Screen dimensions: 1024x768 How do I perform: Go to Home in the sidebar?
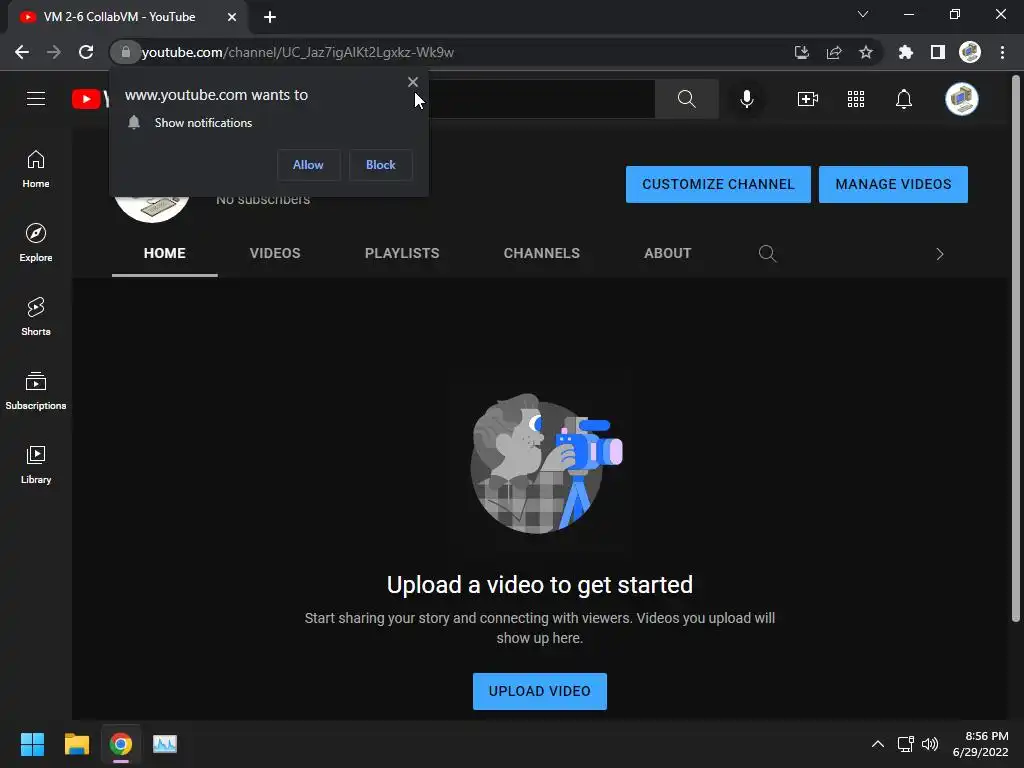tap(36, 169)
